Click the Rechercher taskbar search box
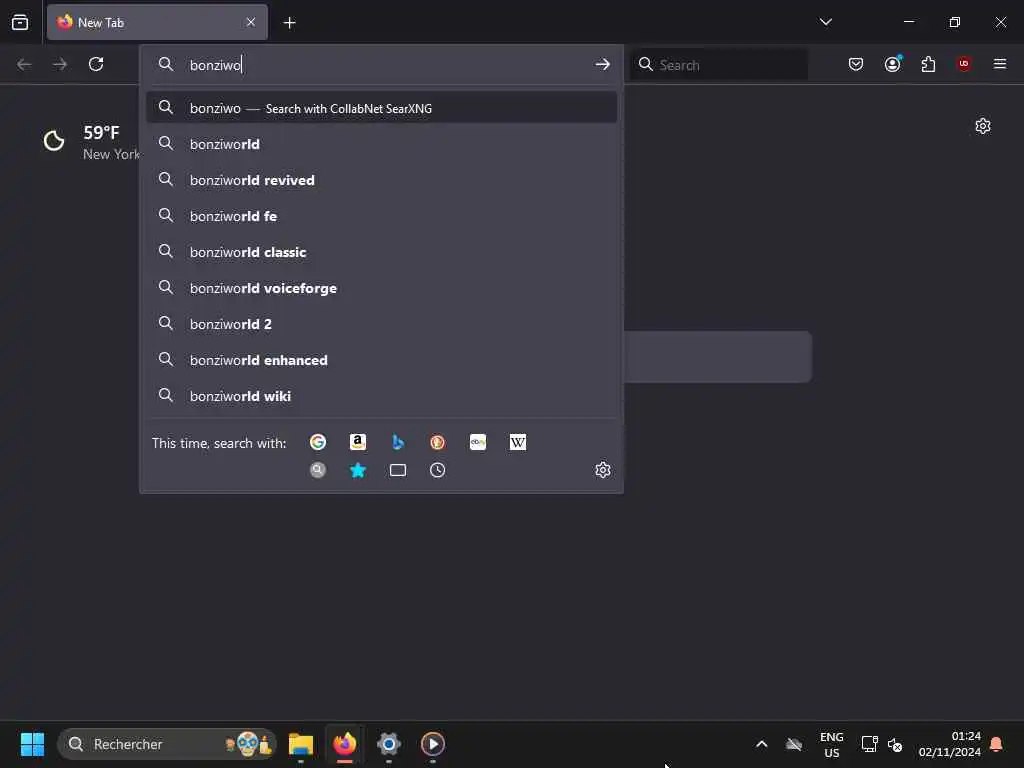The height and width of the screenshot is (768, 1024). 167,744
